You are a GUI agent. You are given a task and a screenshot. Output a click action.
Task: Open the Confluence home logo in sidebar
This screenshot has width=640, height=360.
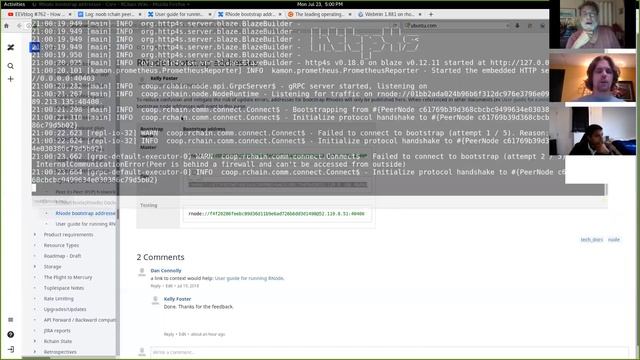point(11,47)
